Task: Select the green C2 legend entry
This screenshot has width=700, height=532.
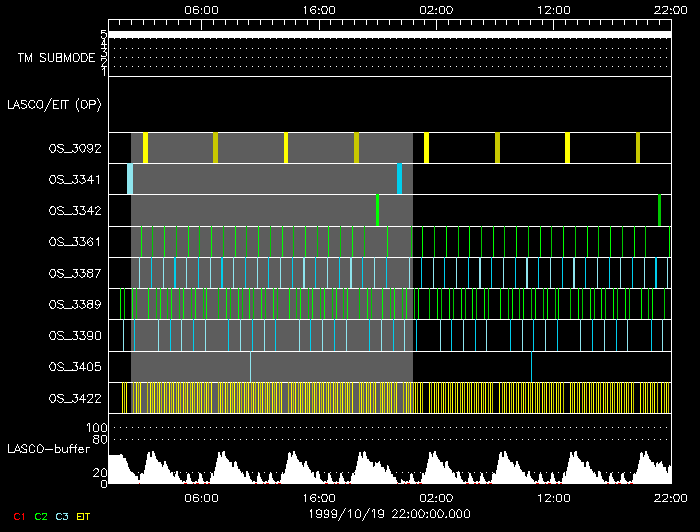Action: 41,516
